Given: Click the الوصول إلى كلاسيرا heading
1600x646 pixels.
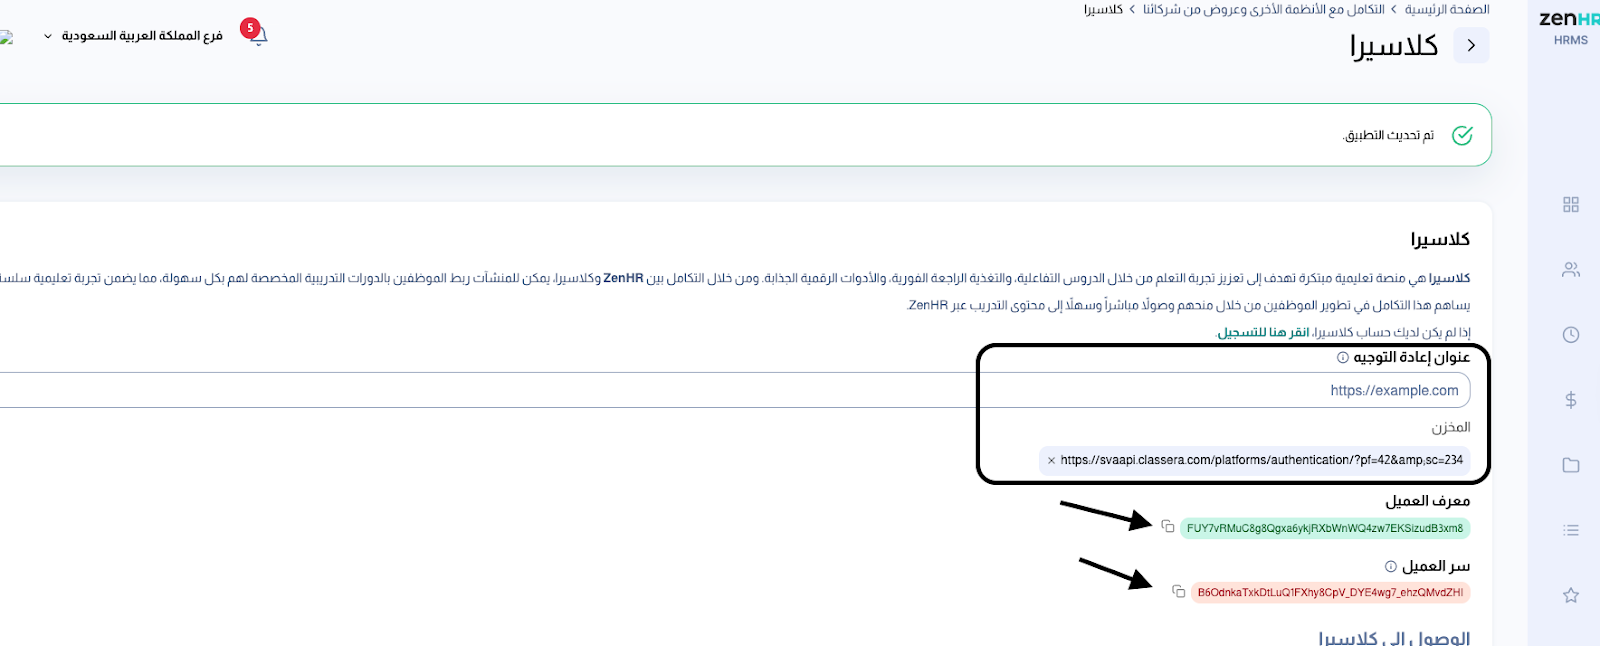Looking at the screenshot, I should (x=1394, y=637).
